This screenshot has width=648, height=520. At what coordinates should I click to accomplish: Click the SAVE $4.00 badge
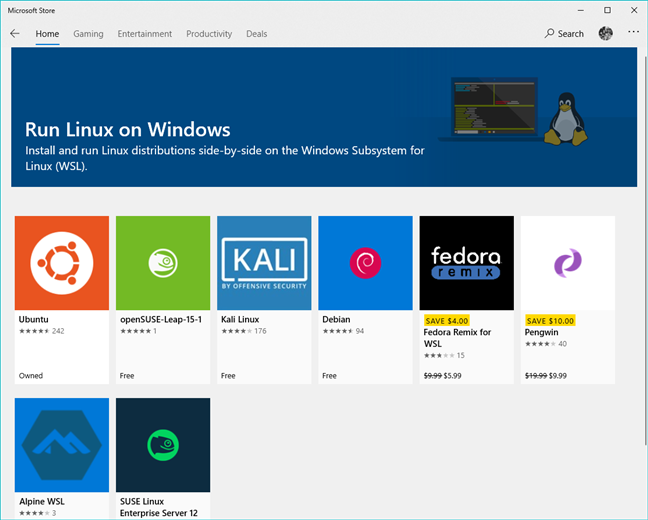tap(447, 321)
